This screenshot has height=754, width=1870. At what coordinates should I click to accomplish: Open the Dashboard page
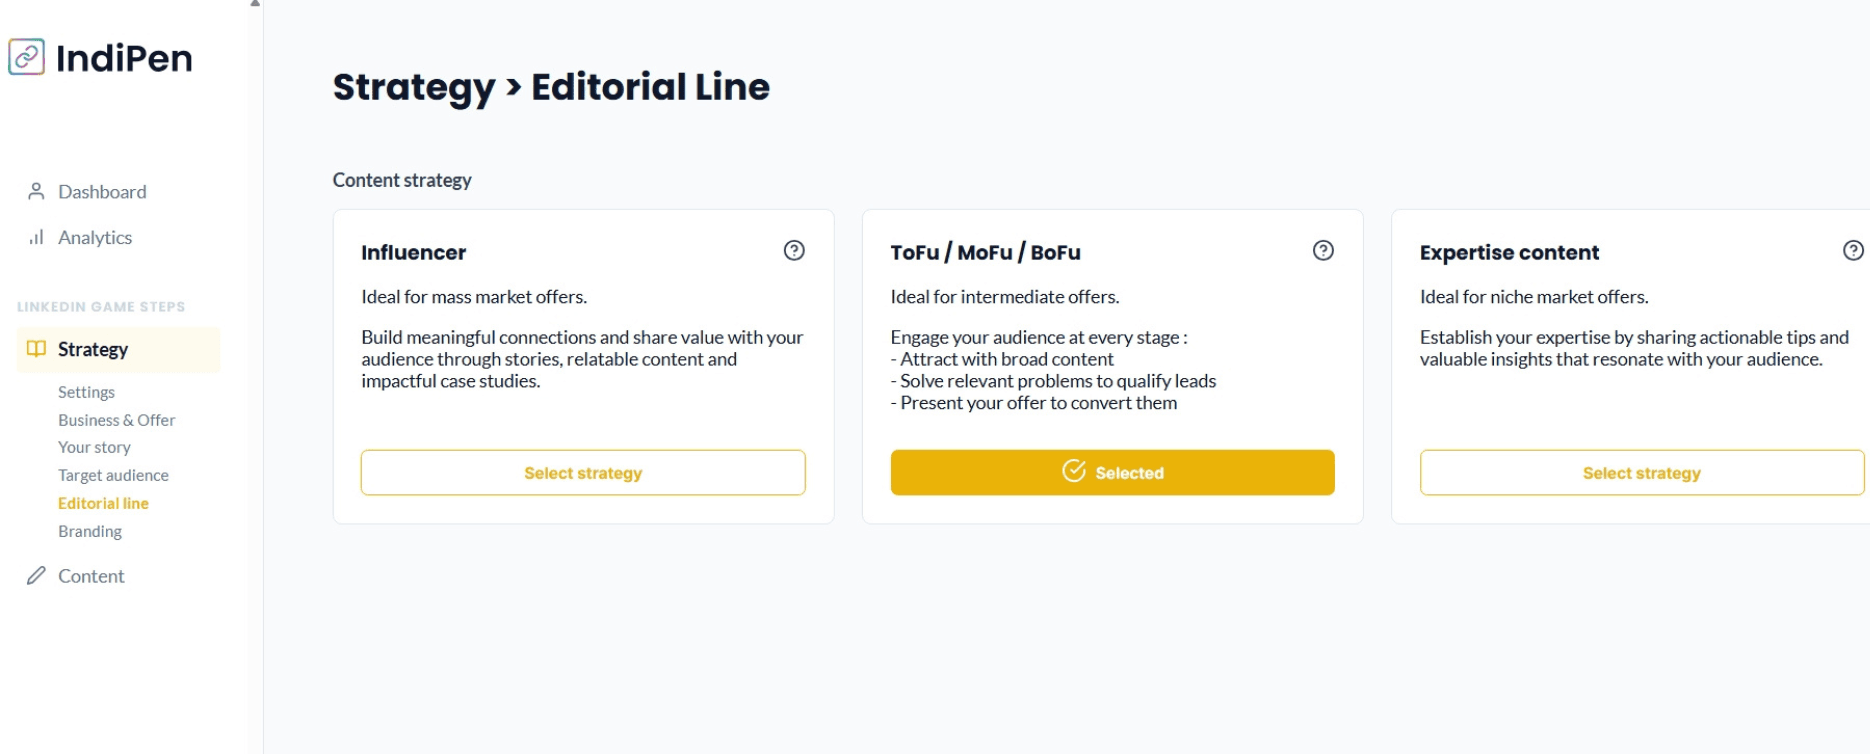point(102,192)
